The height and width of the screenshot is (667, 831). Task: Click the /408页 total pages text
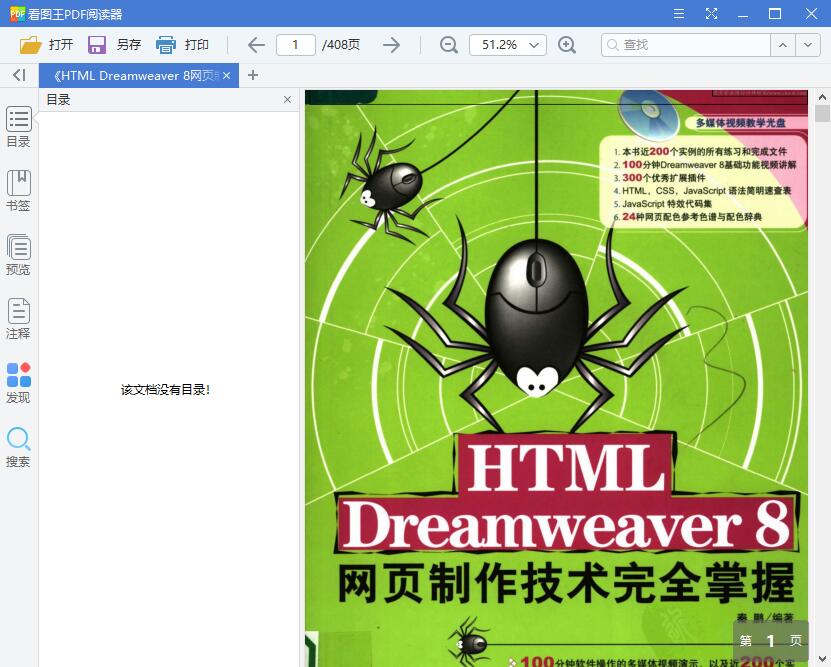[341, 45]
